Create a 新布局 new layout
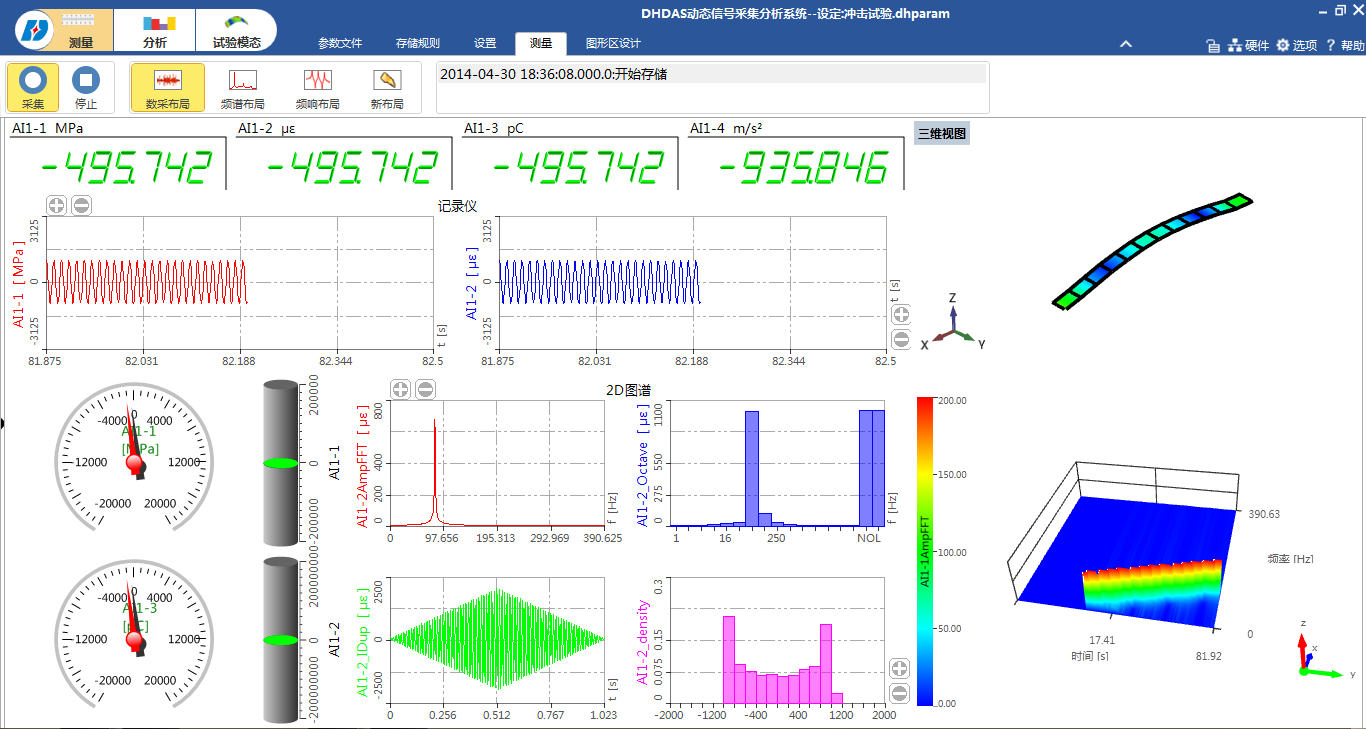The image size is (1366, 729). click(x=387, y=87)
